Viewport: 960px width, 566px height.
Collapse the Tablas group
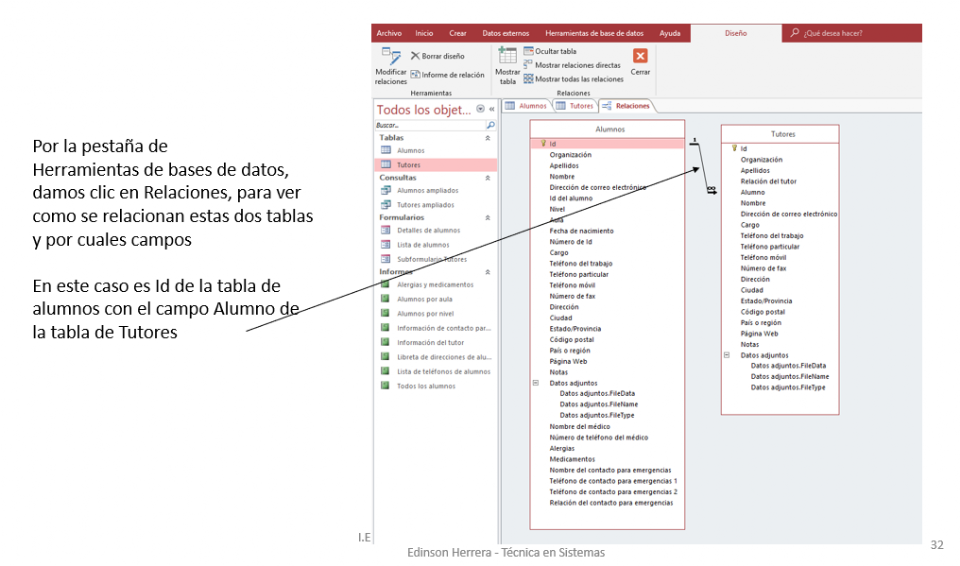click(488, 138)
